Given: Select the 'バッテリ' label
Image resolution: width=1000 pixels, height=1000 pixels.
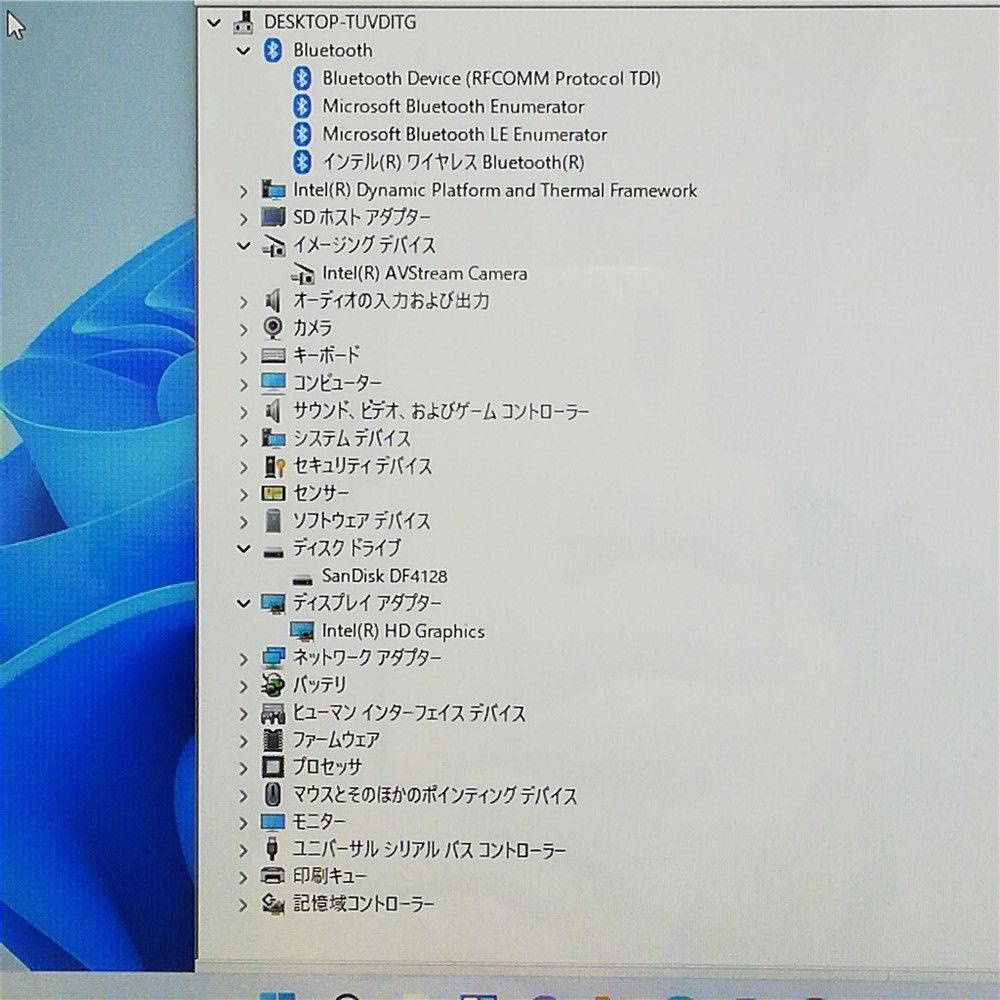Looking at the screenshot, I should [319, 684].
